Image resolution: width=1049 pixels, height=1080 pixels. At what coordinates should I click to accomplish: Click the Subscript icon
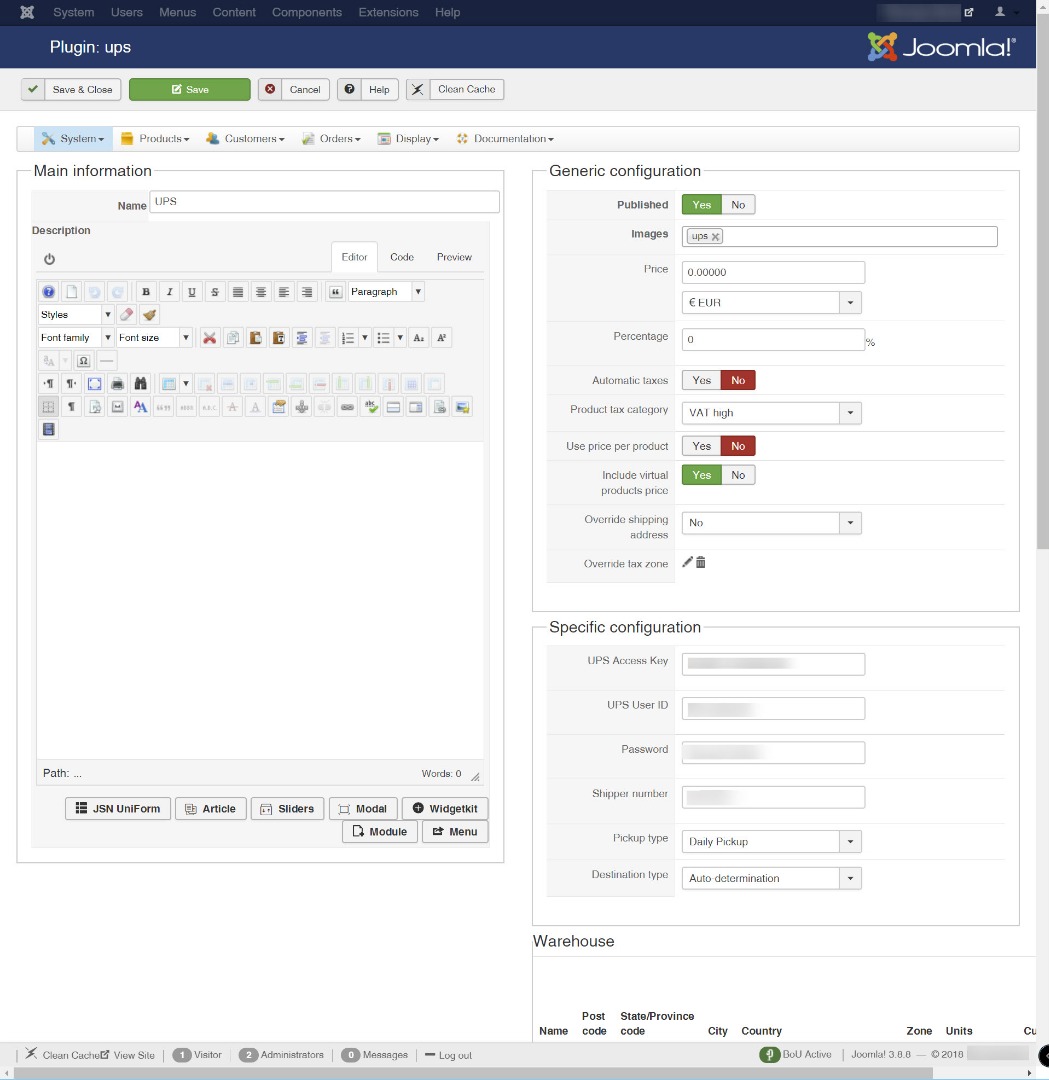click(x=419, y=338)
